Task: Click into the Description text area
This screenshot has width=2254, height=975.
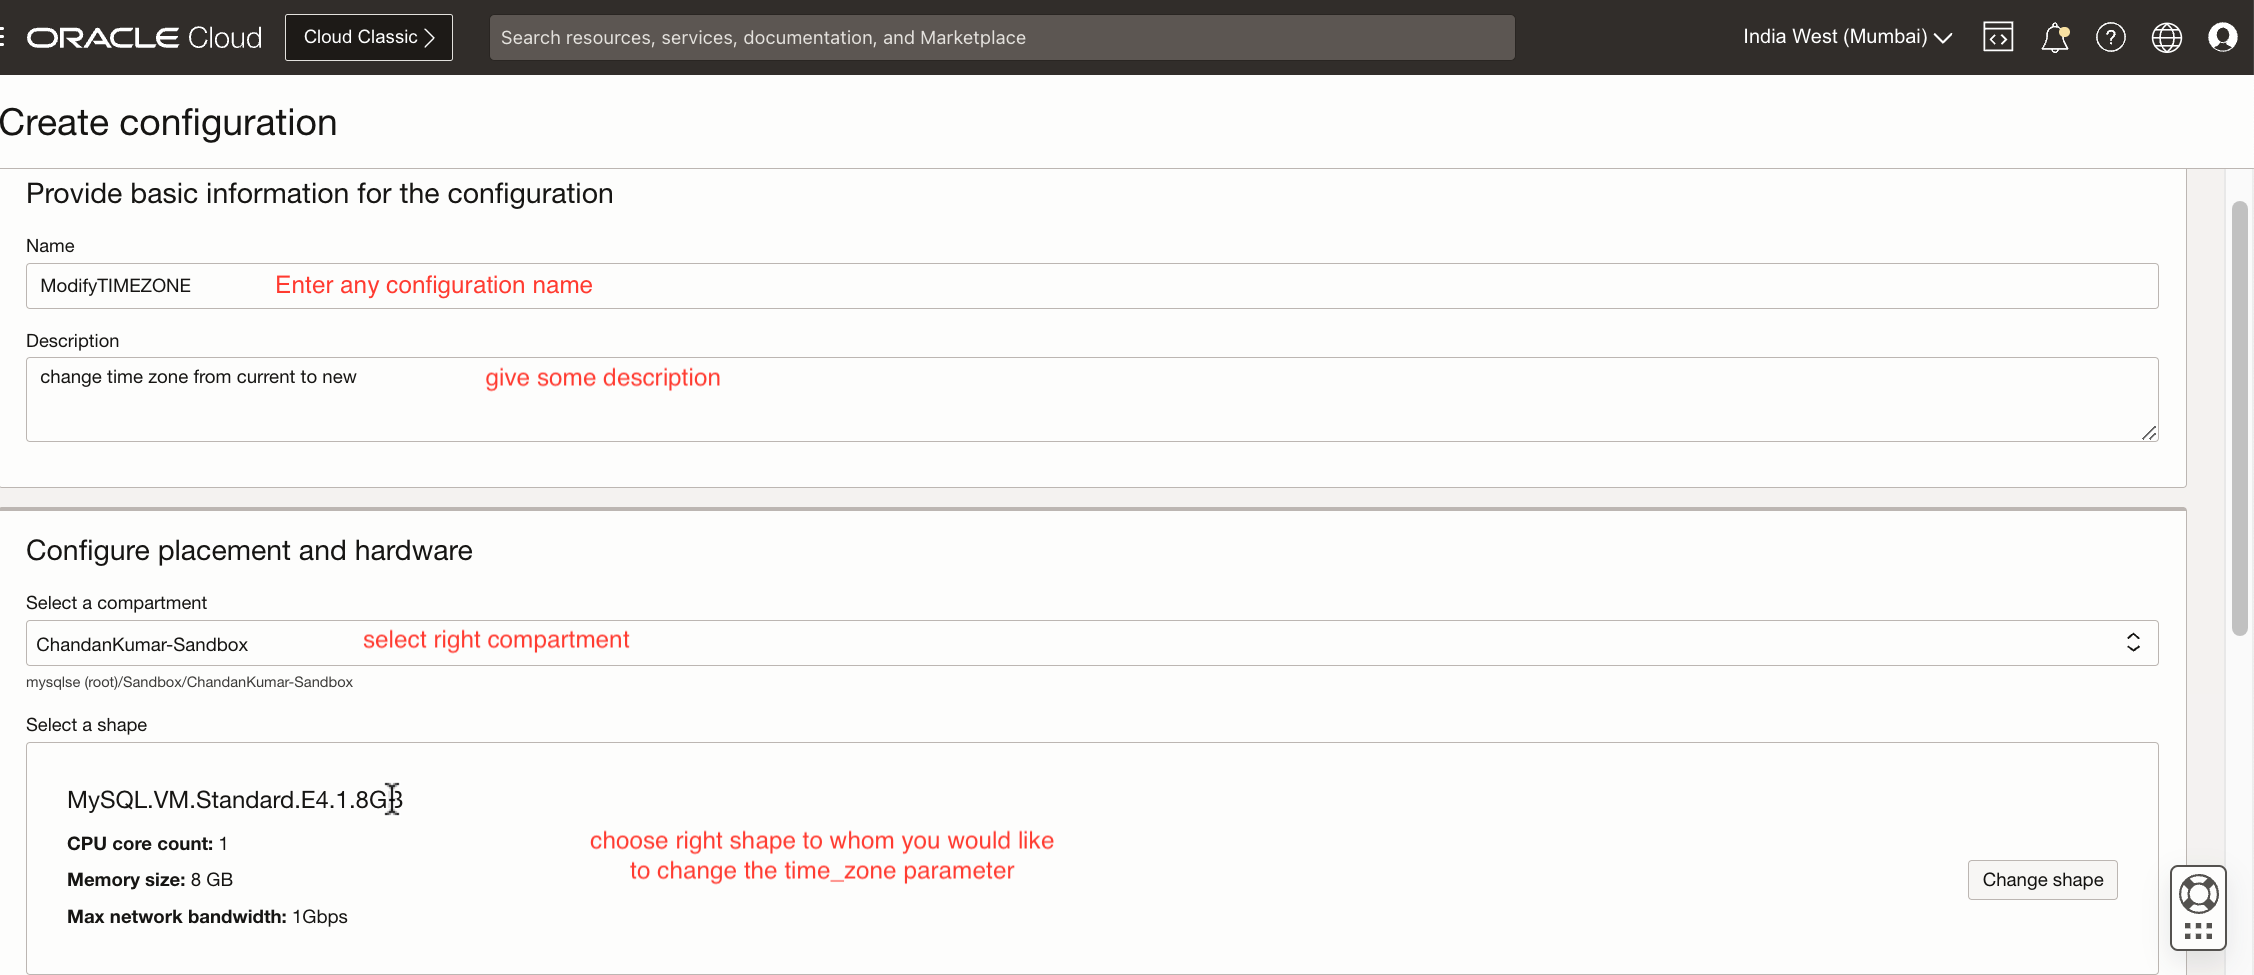Action: [x=1092, y=399]
